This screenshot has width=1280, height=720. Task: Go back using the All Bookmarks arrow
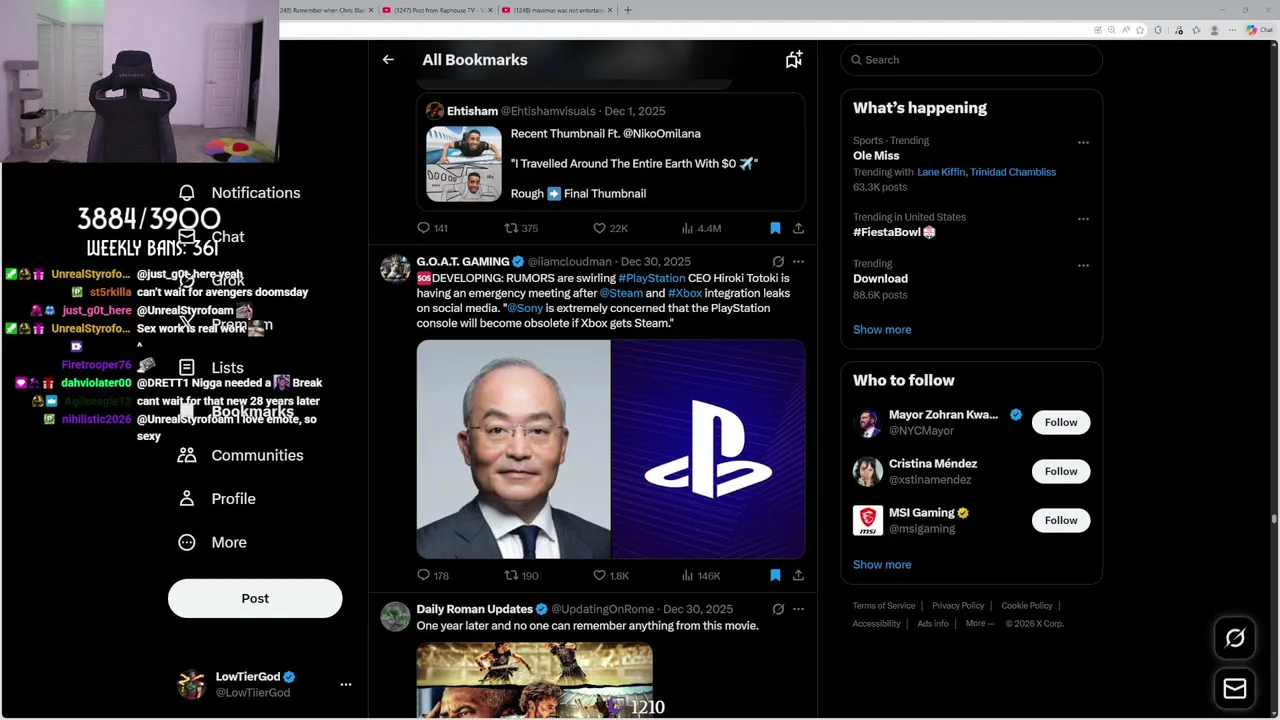coord(388,60)
